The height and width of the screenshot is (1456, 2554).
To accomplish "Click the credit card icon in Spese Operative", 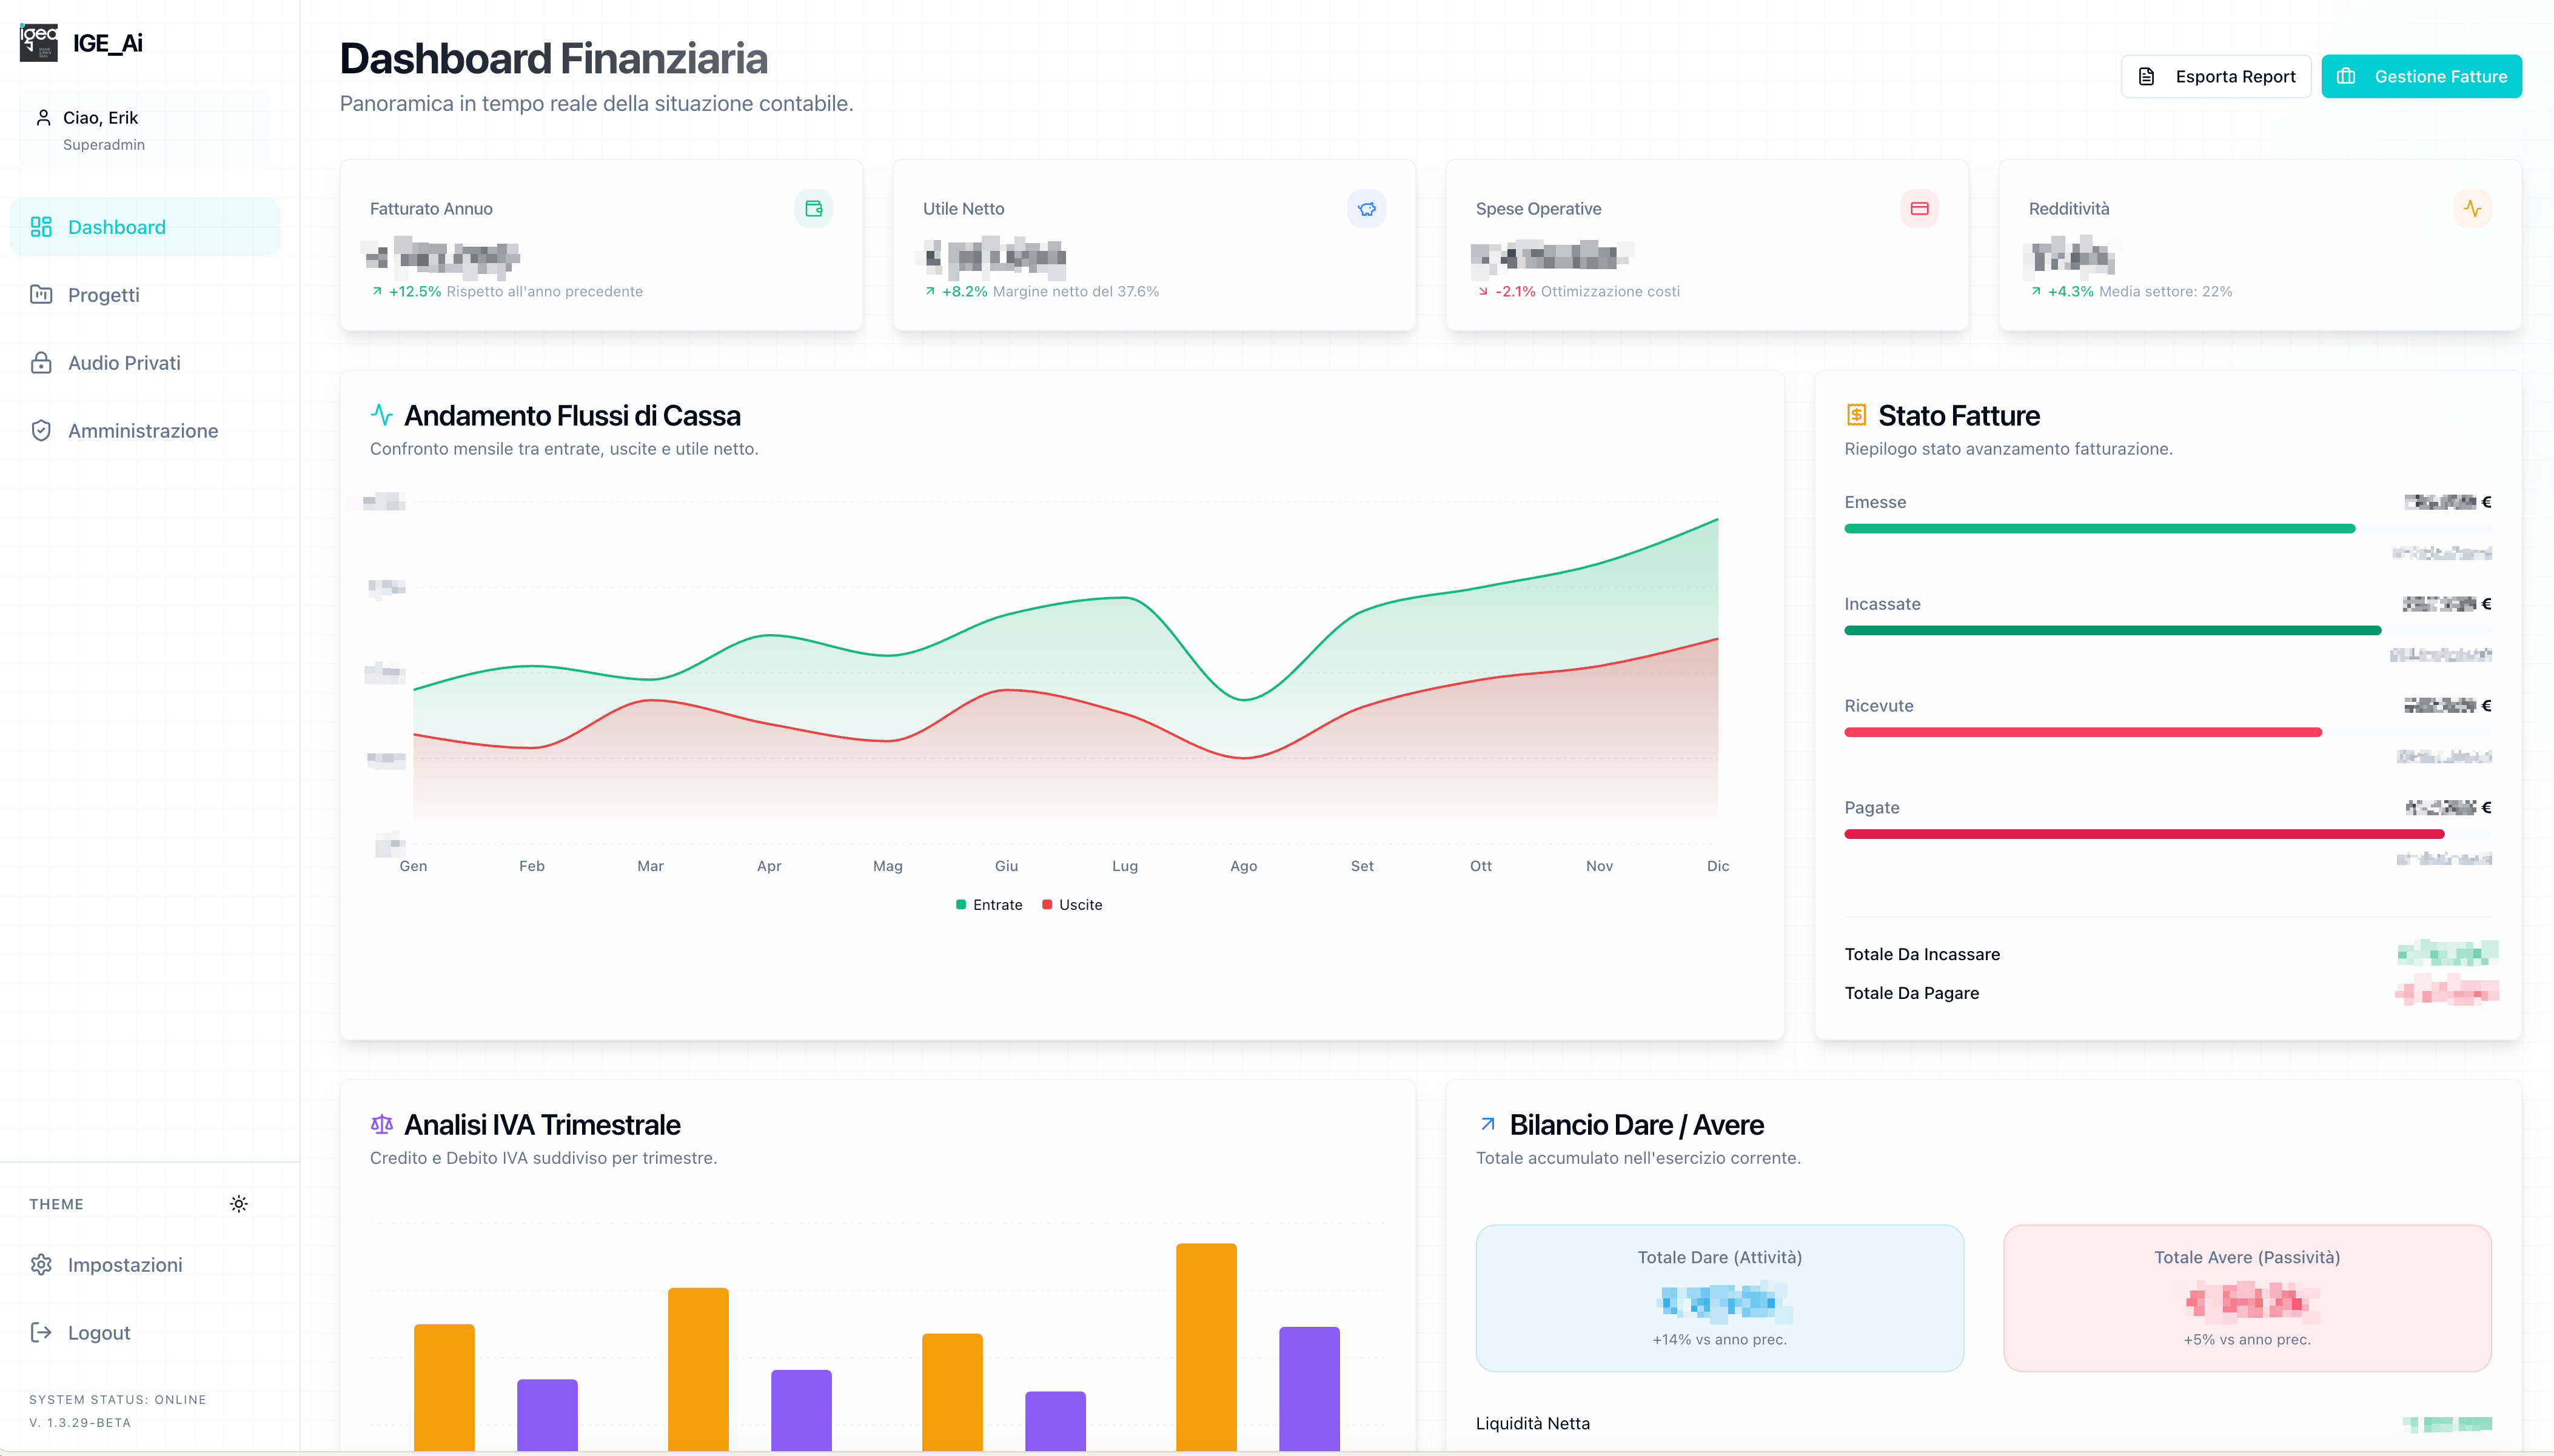I will coord(1919,209).
